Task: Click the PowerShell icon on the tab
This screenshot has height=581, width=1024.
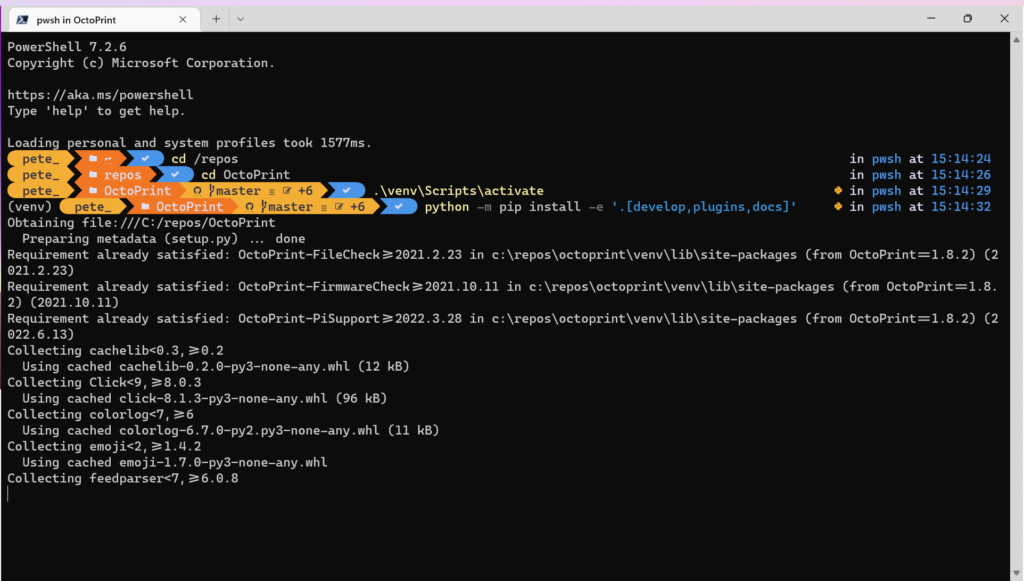Action: [x=22, y=20]
